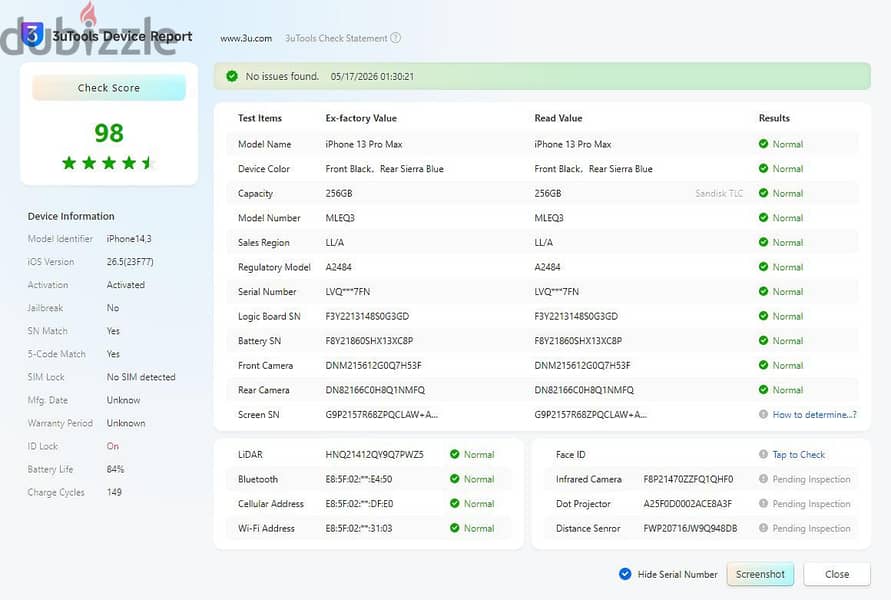The width and height of the screenshot is (891, 600).
Task: Click the Infrared Camera pending inspection icon
Action: click(763, 479)
